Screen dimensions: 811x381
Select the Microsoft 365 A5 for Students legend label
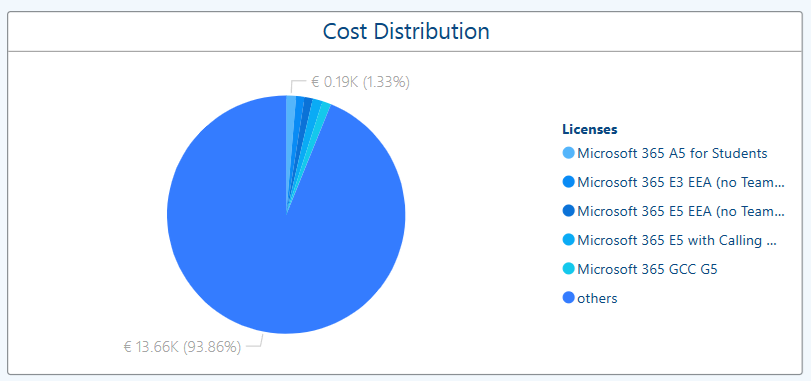click(x=672, y=154)
